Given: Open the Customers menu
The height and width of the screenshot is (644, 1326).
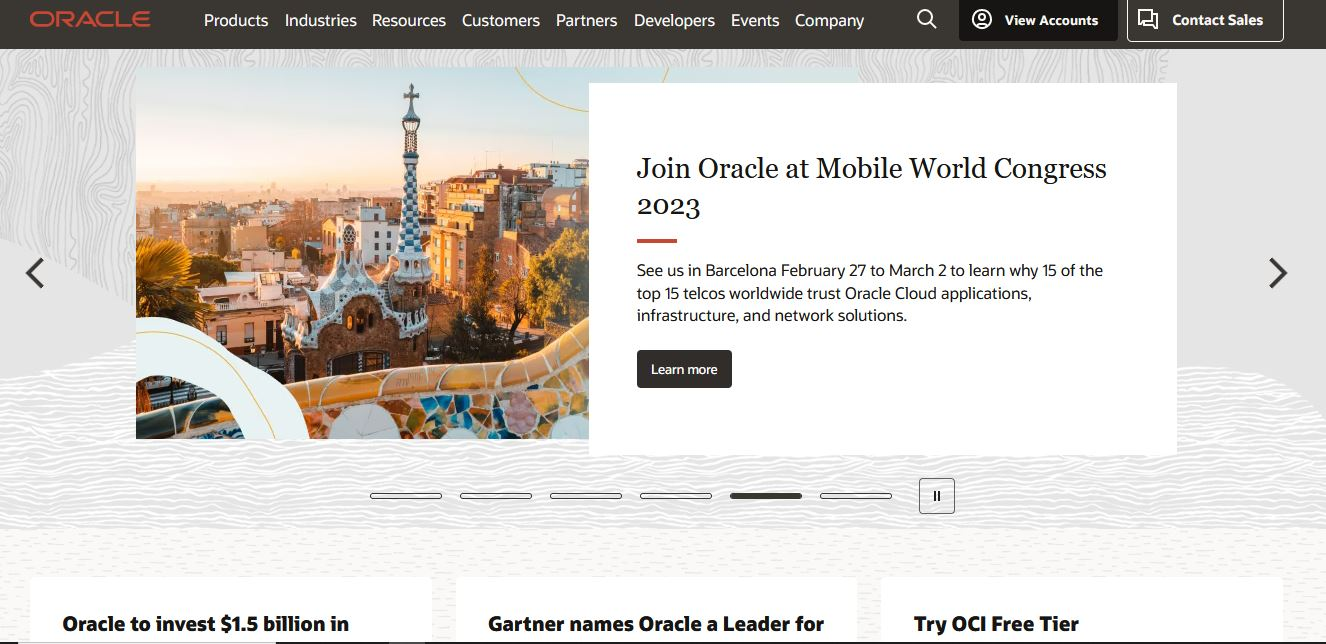Looking at the screenshot, I should pos(501,20).
